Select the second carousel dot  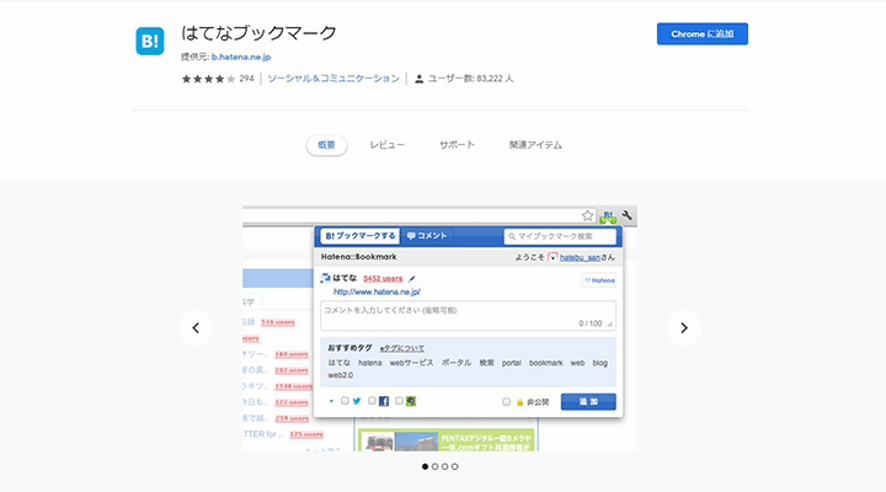435,467
